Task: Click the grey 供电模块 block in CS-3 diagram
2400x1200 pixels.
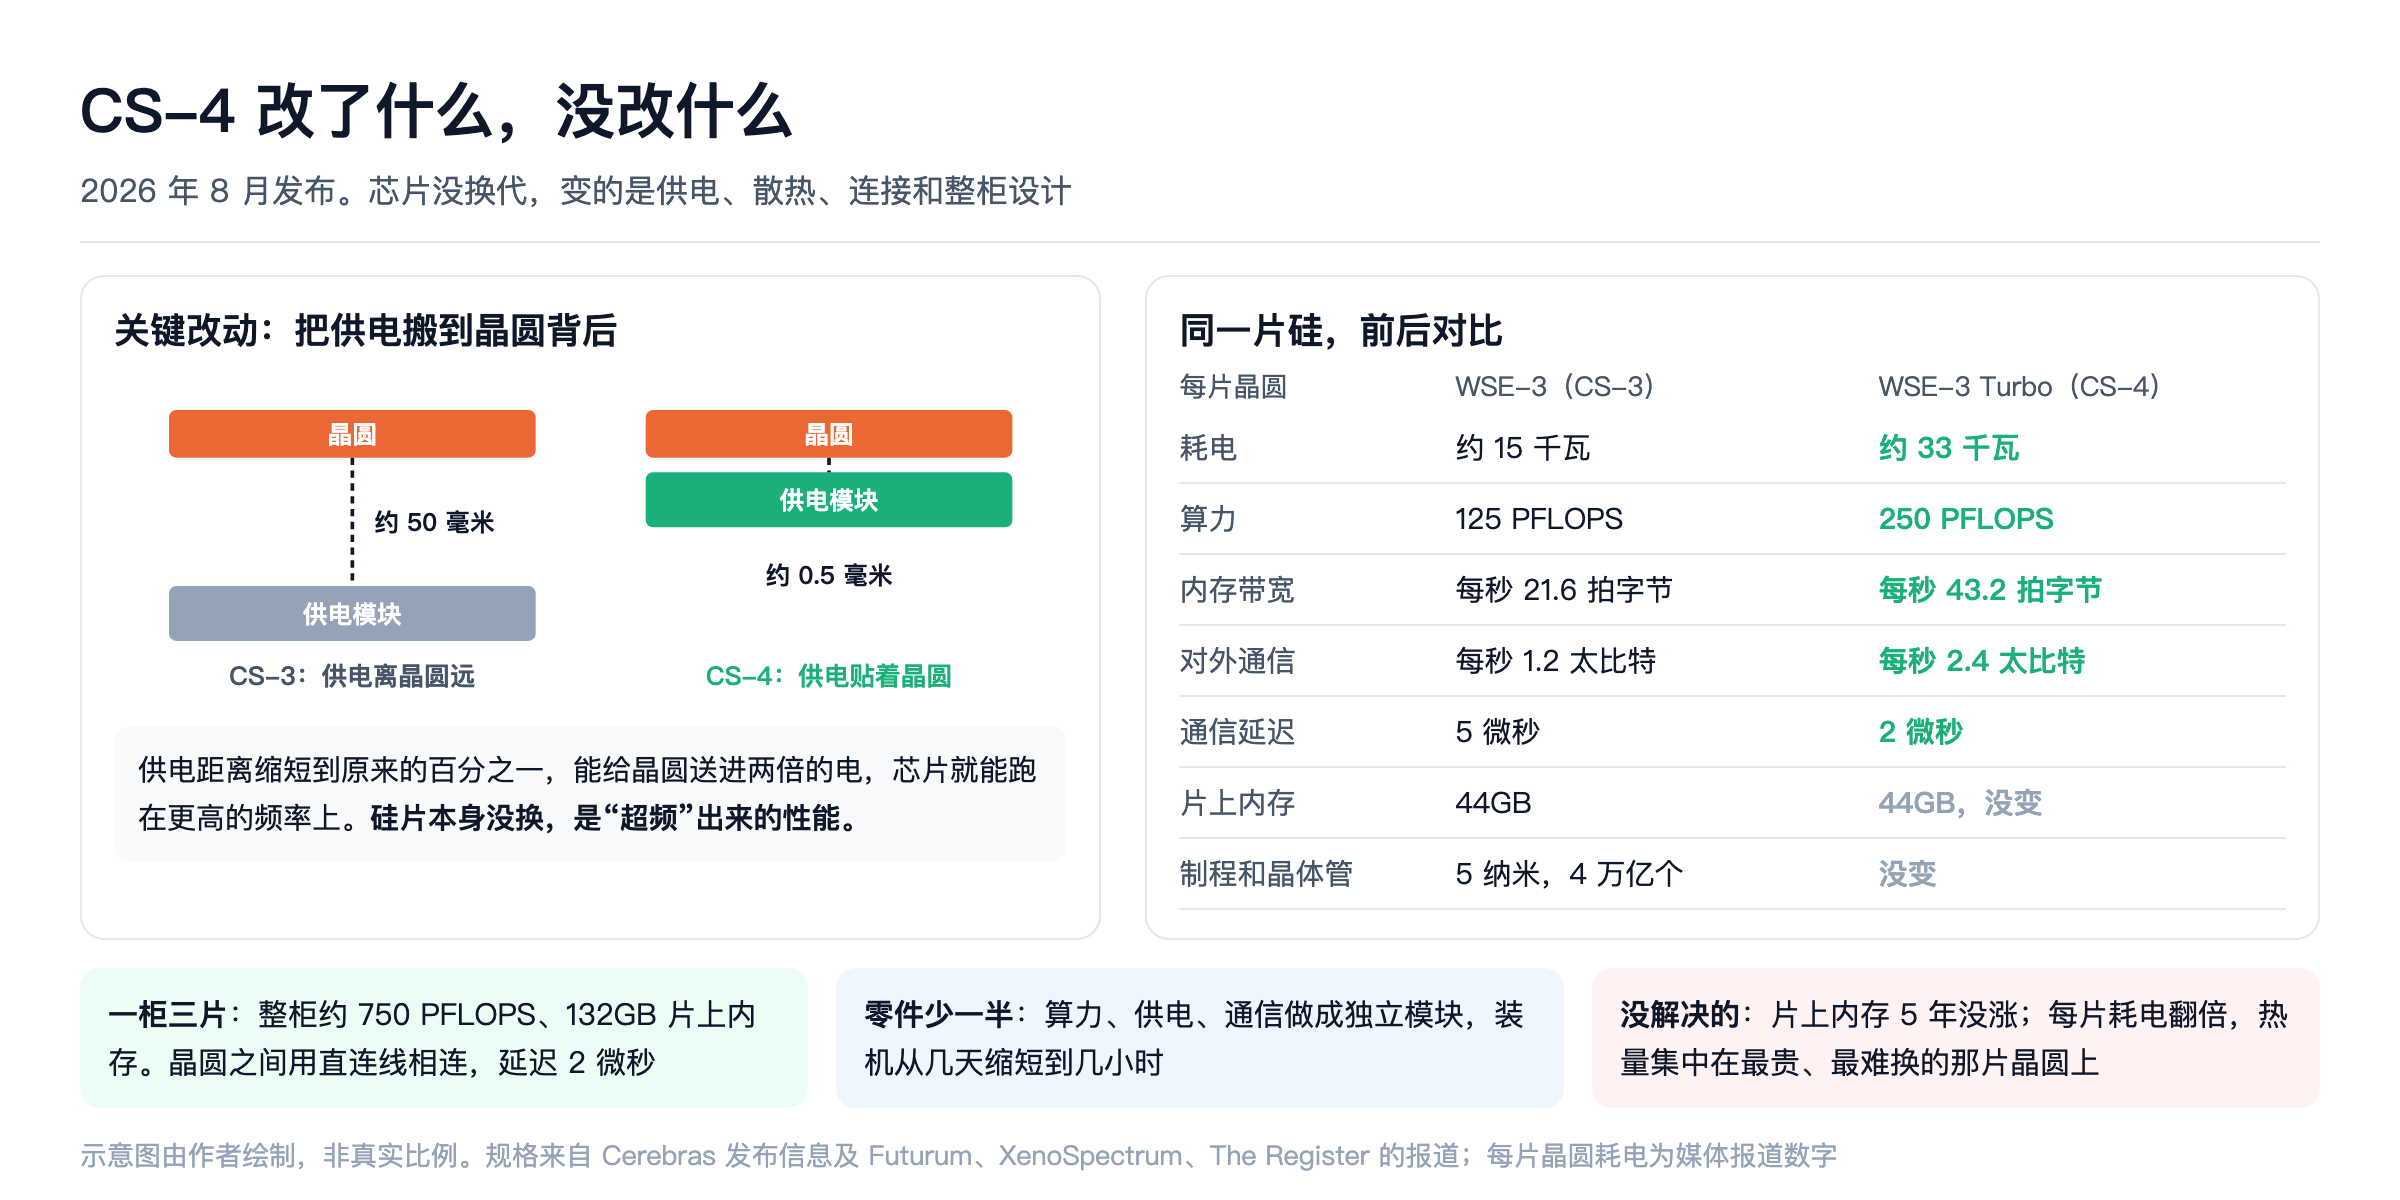Action: 352,613
